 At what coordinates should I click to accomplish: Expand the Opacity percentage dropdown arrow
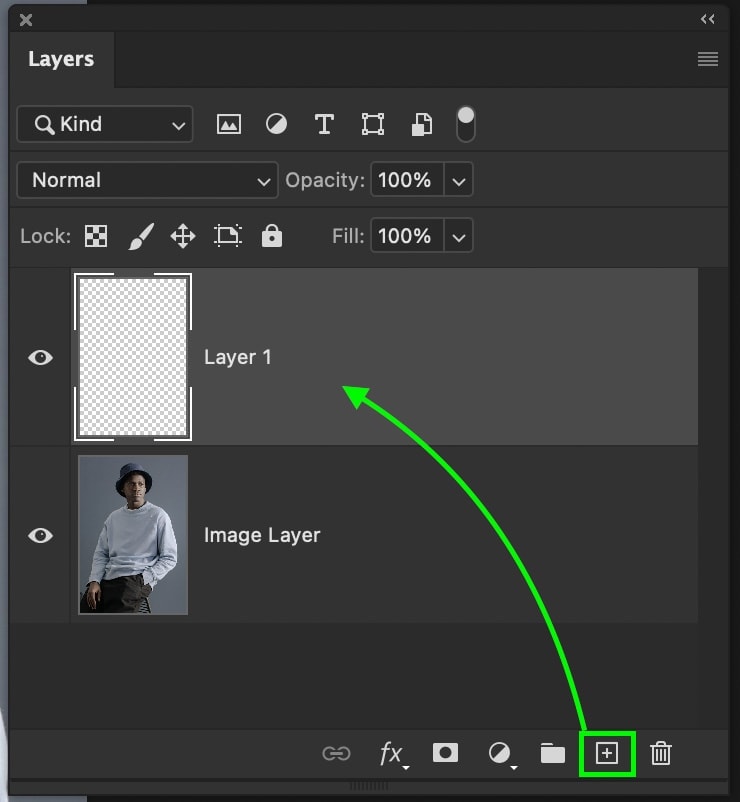pos(459,180)
